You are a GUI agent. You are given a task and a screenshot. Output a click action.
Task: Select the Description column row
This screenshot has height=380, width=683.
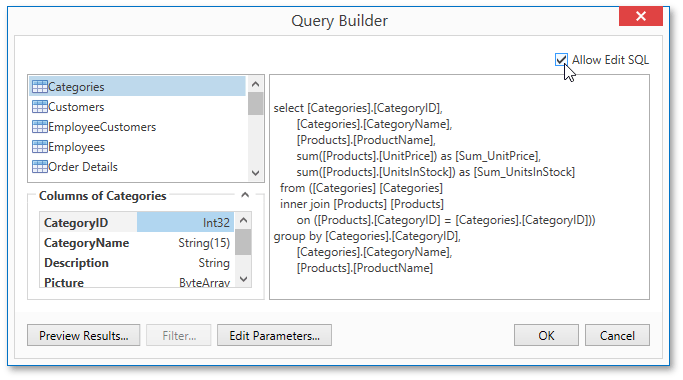pyautogui.click(x=137, y=263)
